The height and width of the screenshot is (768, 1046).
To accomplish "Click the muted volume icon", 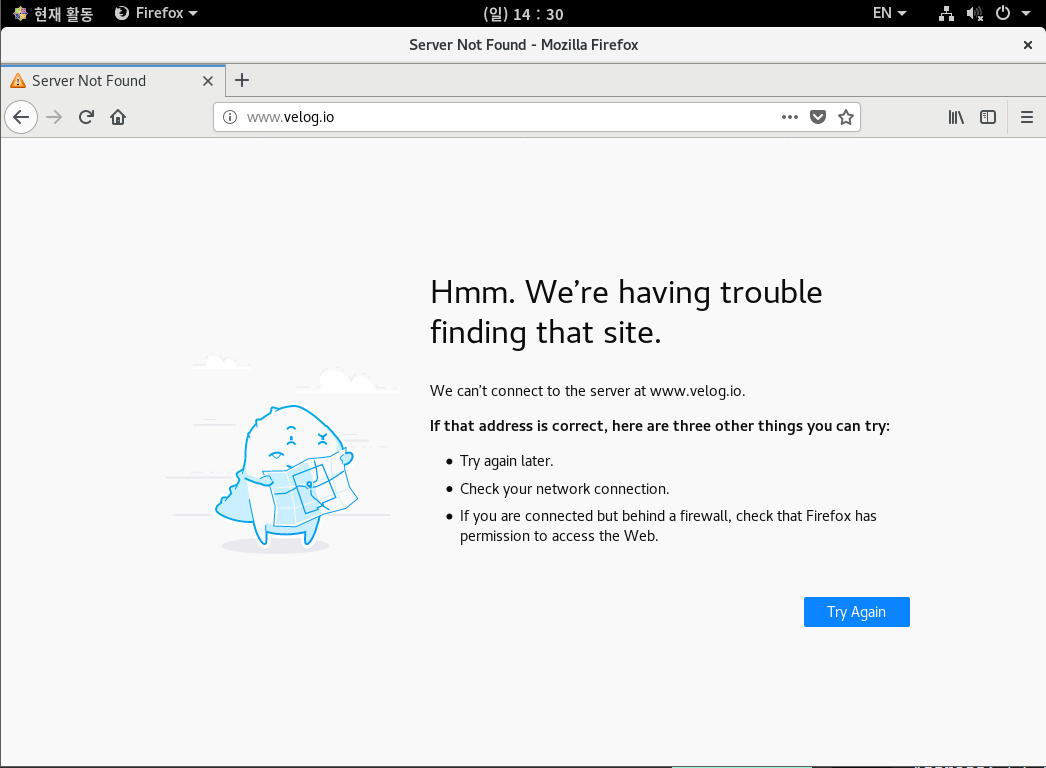I will pyautogui.click(x=975, y=13).
